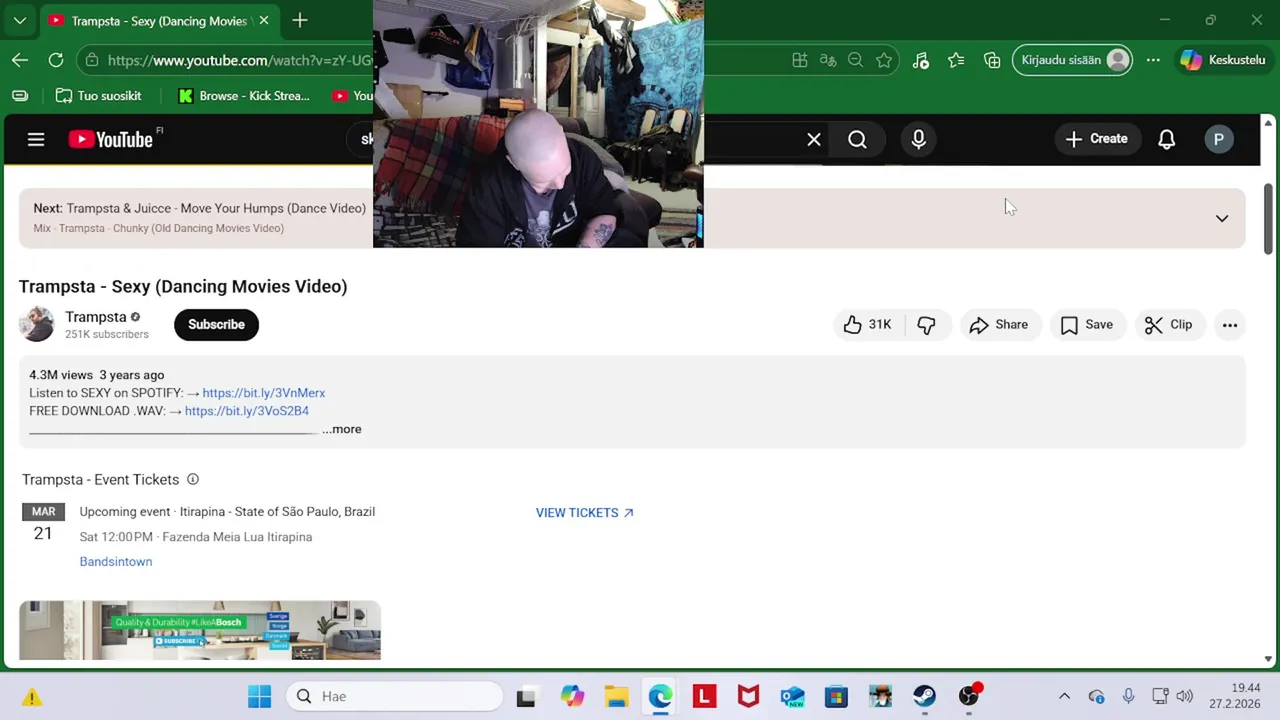Open File Explorer from taskbar
The image size is (1280, 720).
616,696
